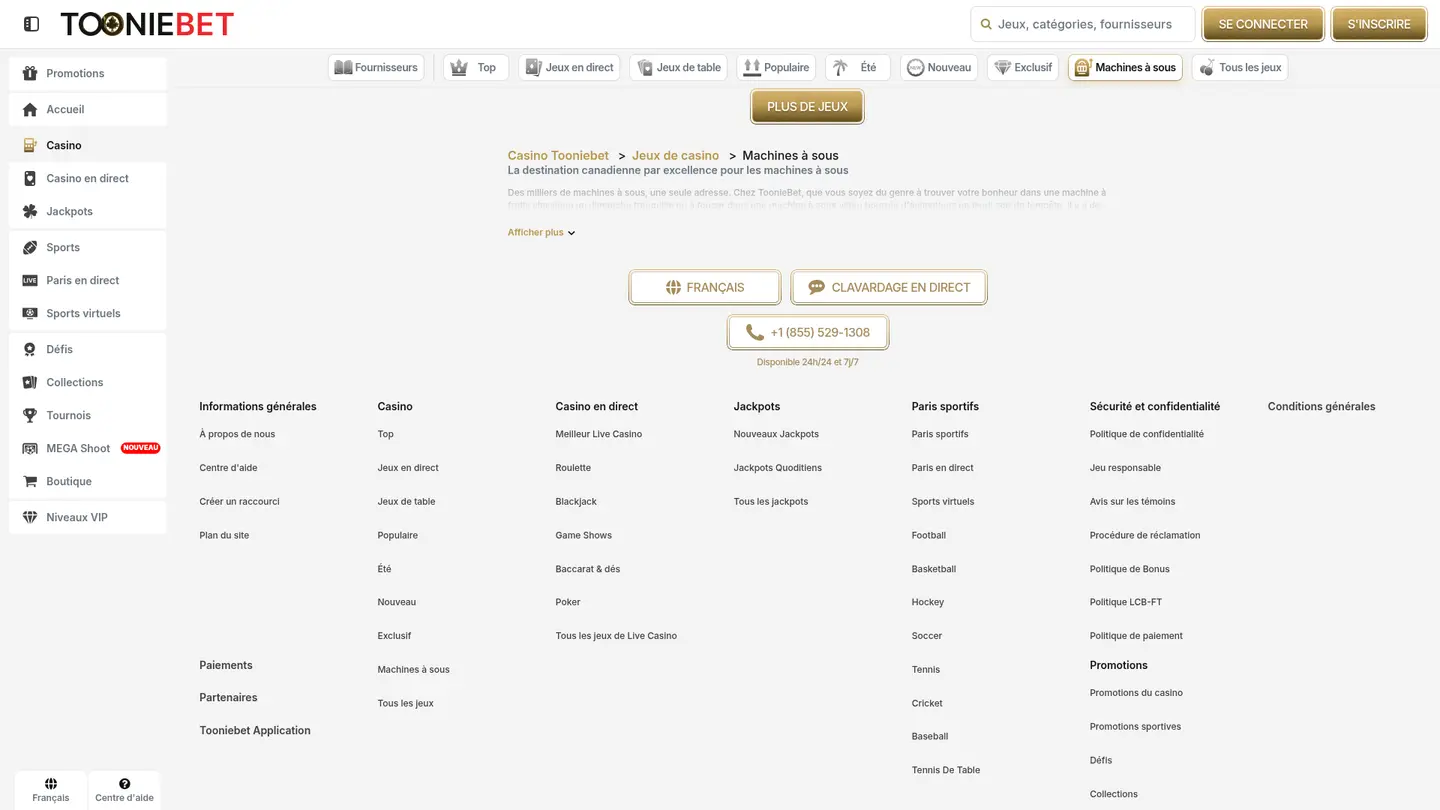
Task: Open footer link Partenaires
Action: pos(228,697)
